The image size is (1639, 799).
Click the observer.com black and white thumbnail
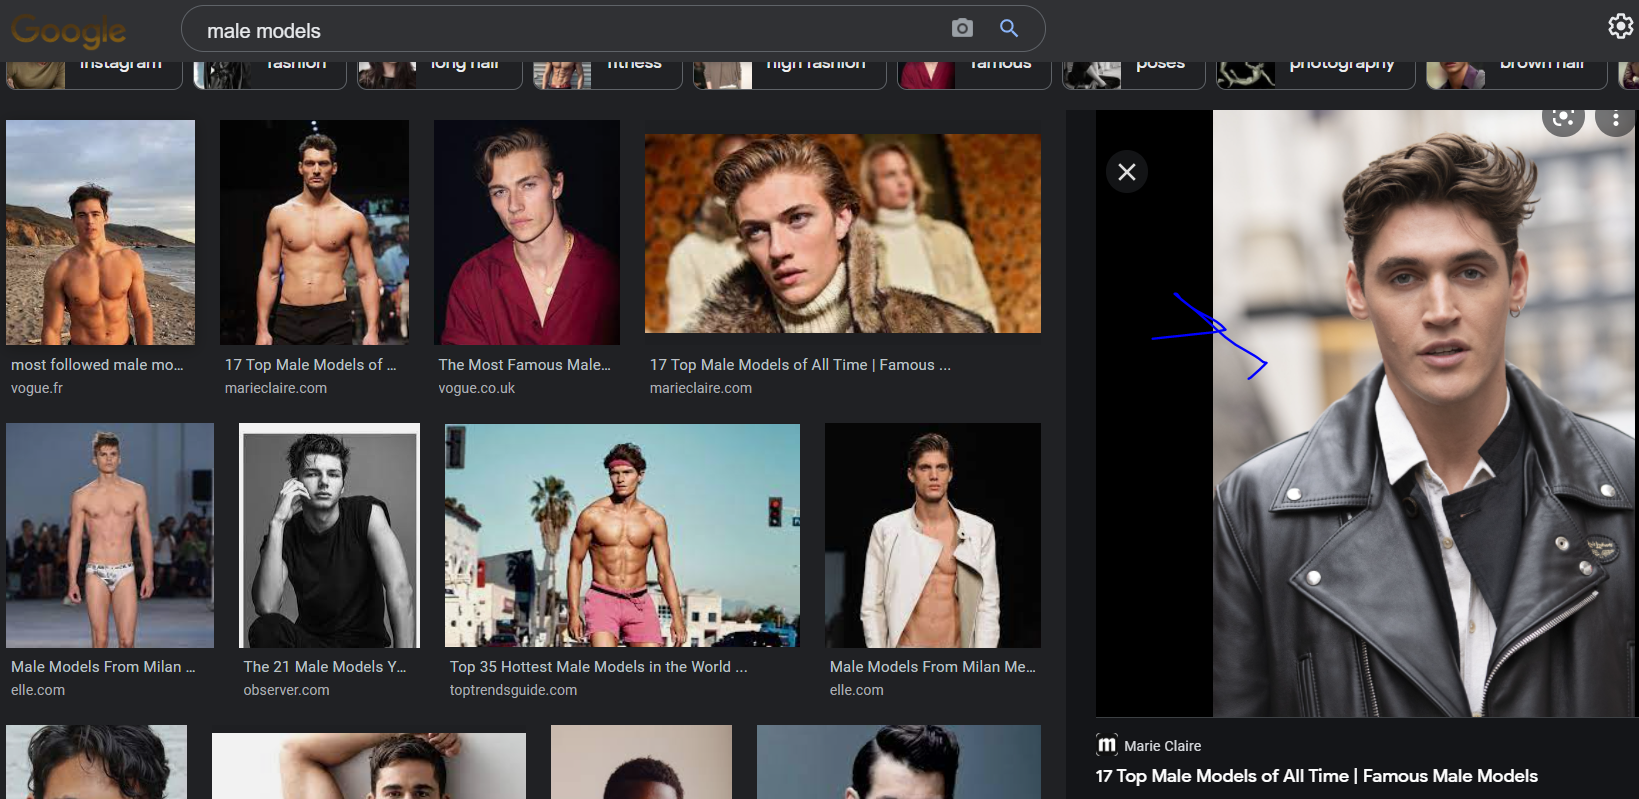tap(329, 535)
